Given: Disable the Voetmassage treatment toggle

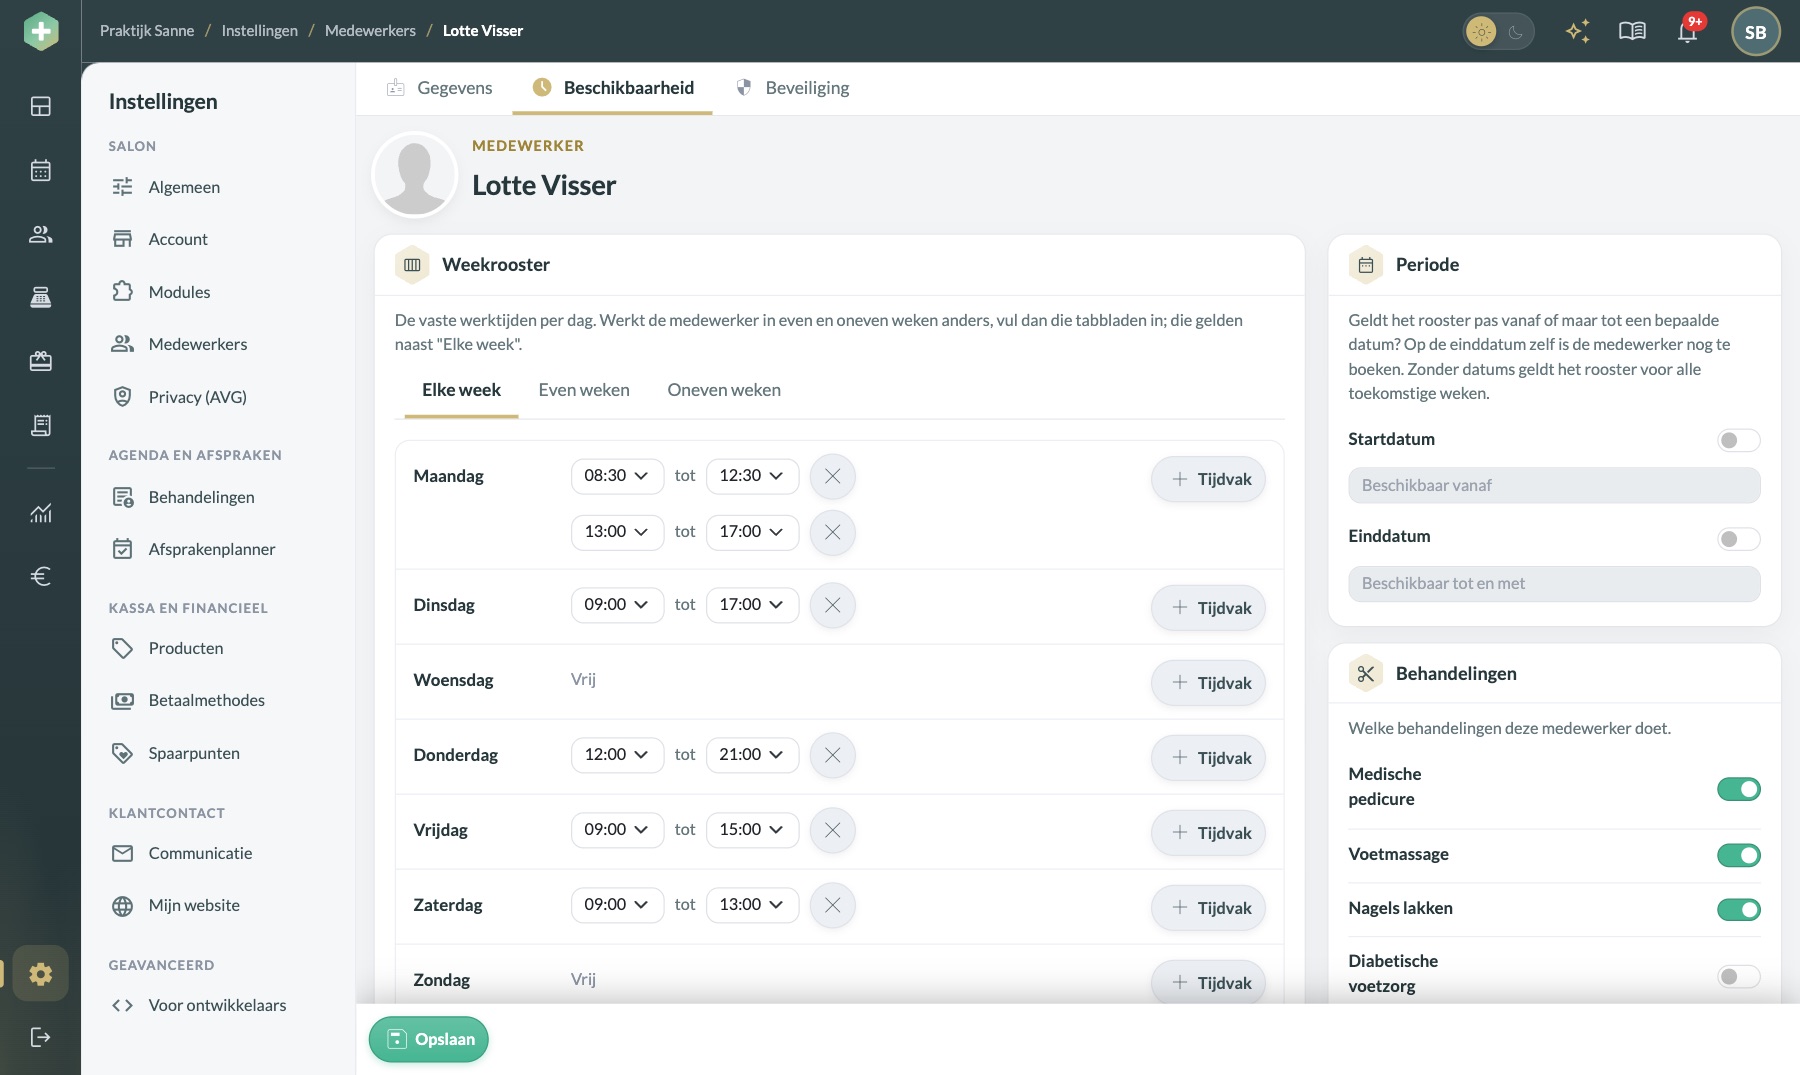Looking at the screenshot, I should tap(1739, 855).
